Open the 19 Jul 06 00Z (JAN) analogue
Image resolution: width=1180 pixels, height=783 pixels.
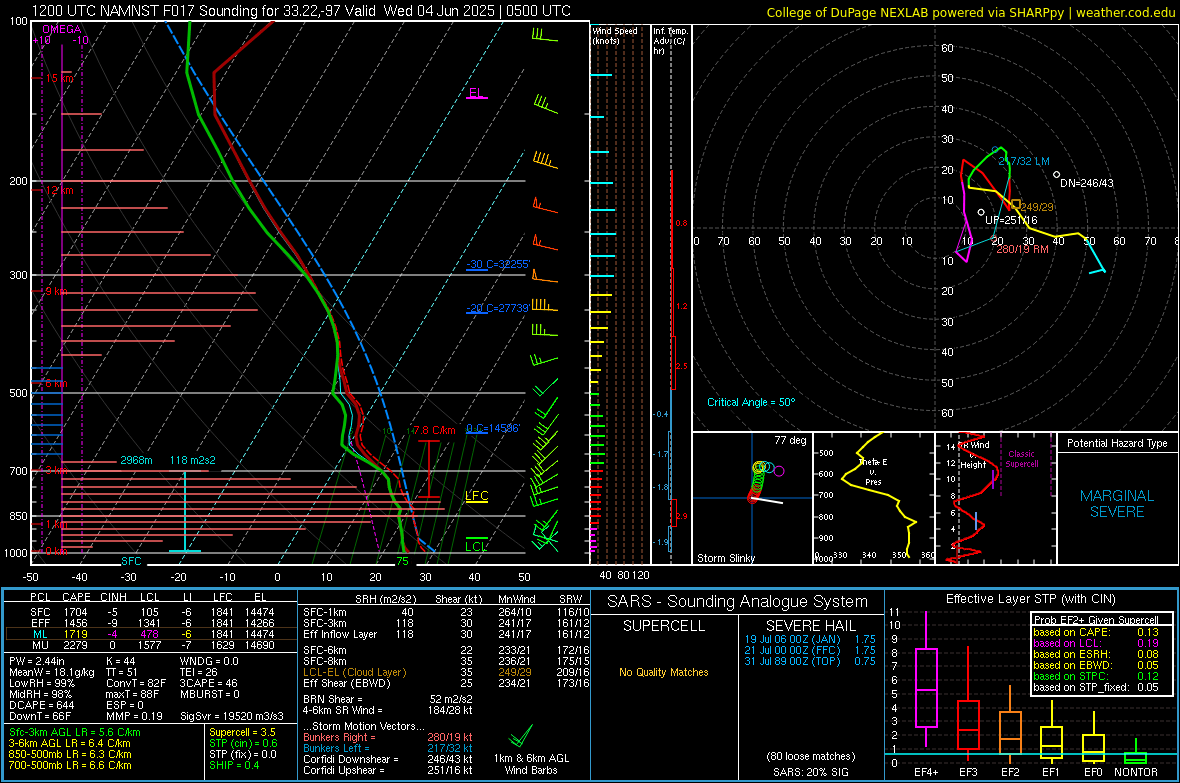pos(810,638)
